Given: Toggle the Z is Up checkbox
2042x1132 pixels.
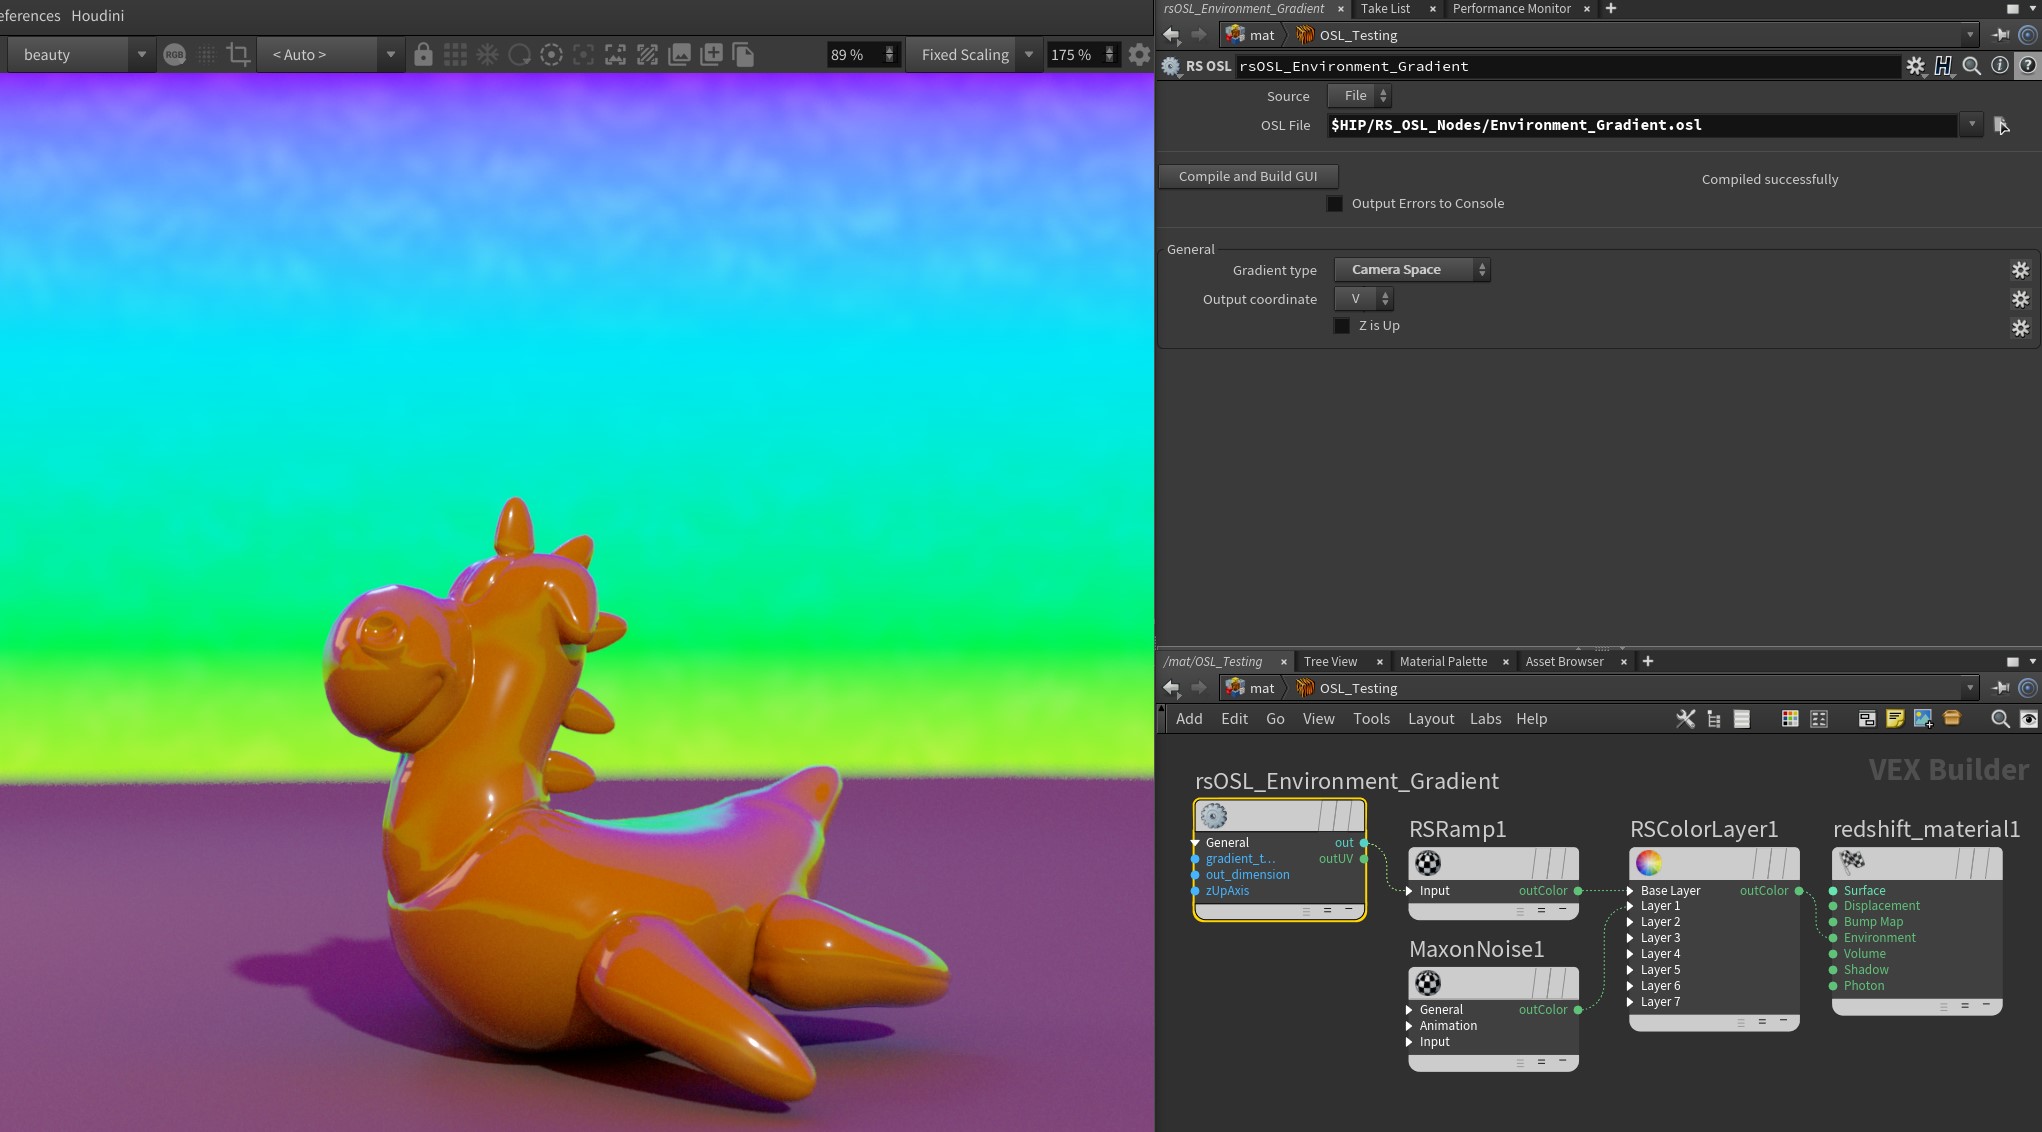Looking at the screenshot, I should (1342, 326).
